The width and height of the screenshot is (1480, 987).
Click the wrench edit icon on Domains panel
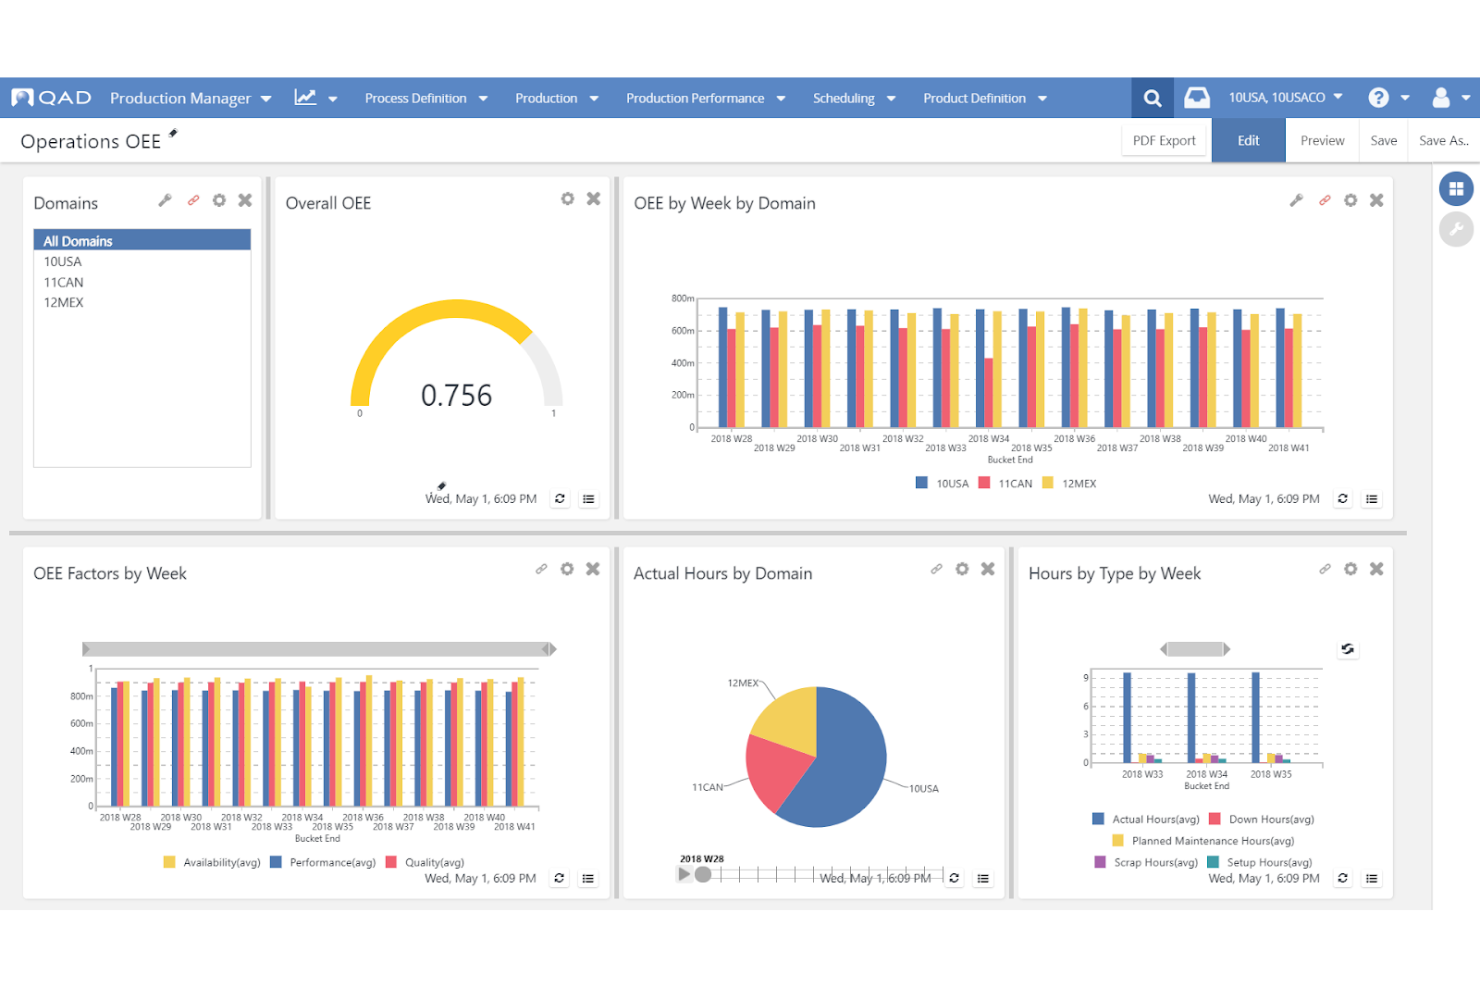click(x=165, y=199)
